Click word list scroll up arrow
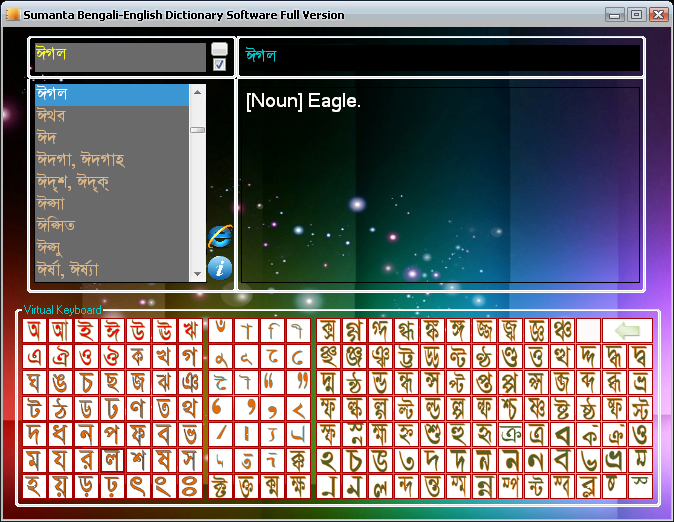This screenshot has width=674, height=522. point(197,92)
